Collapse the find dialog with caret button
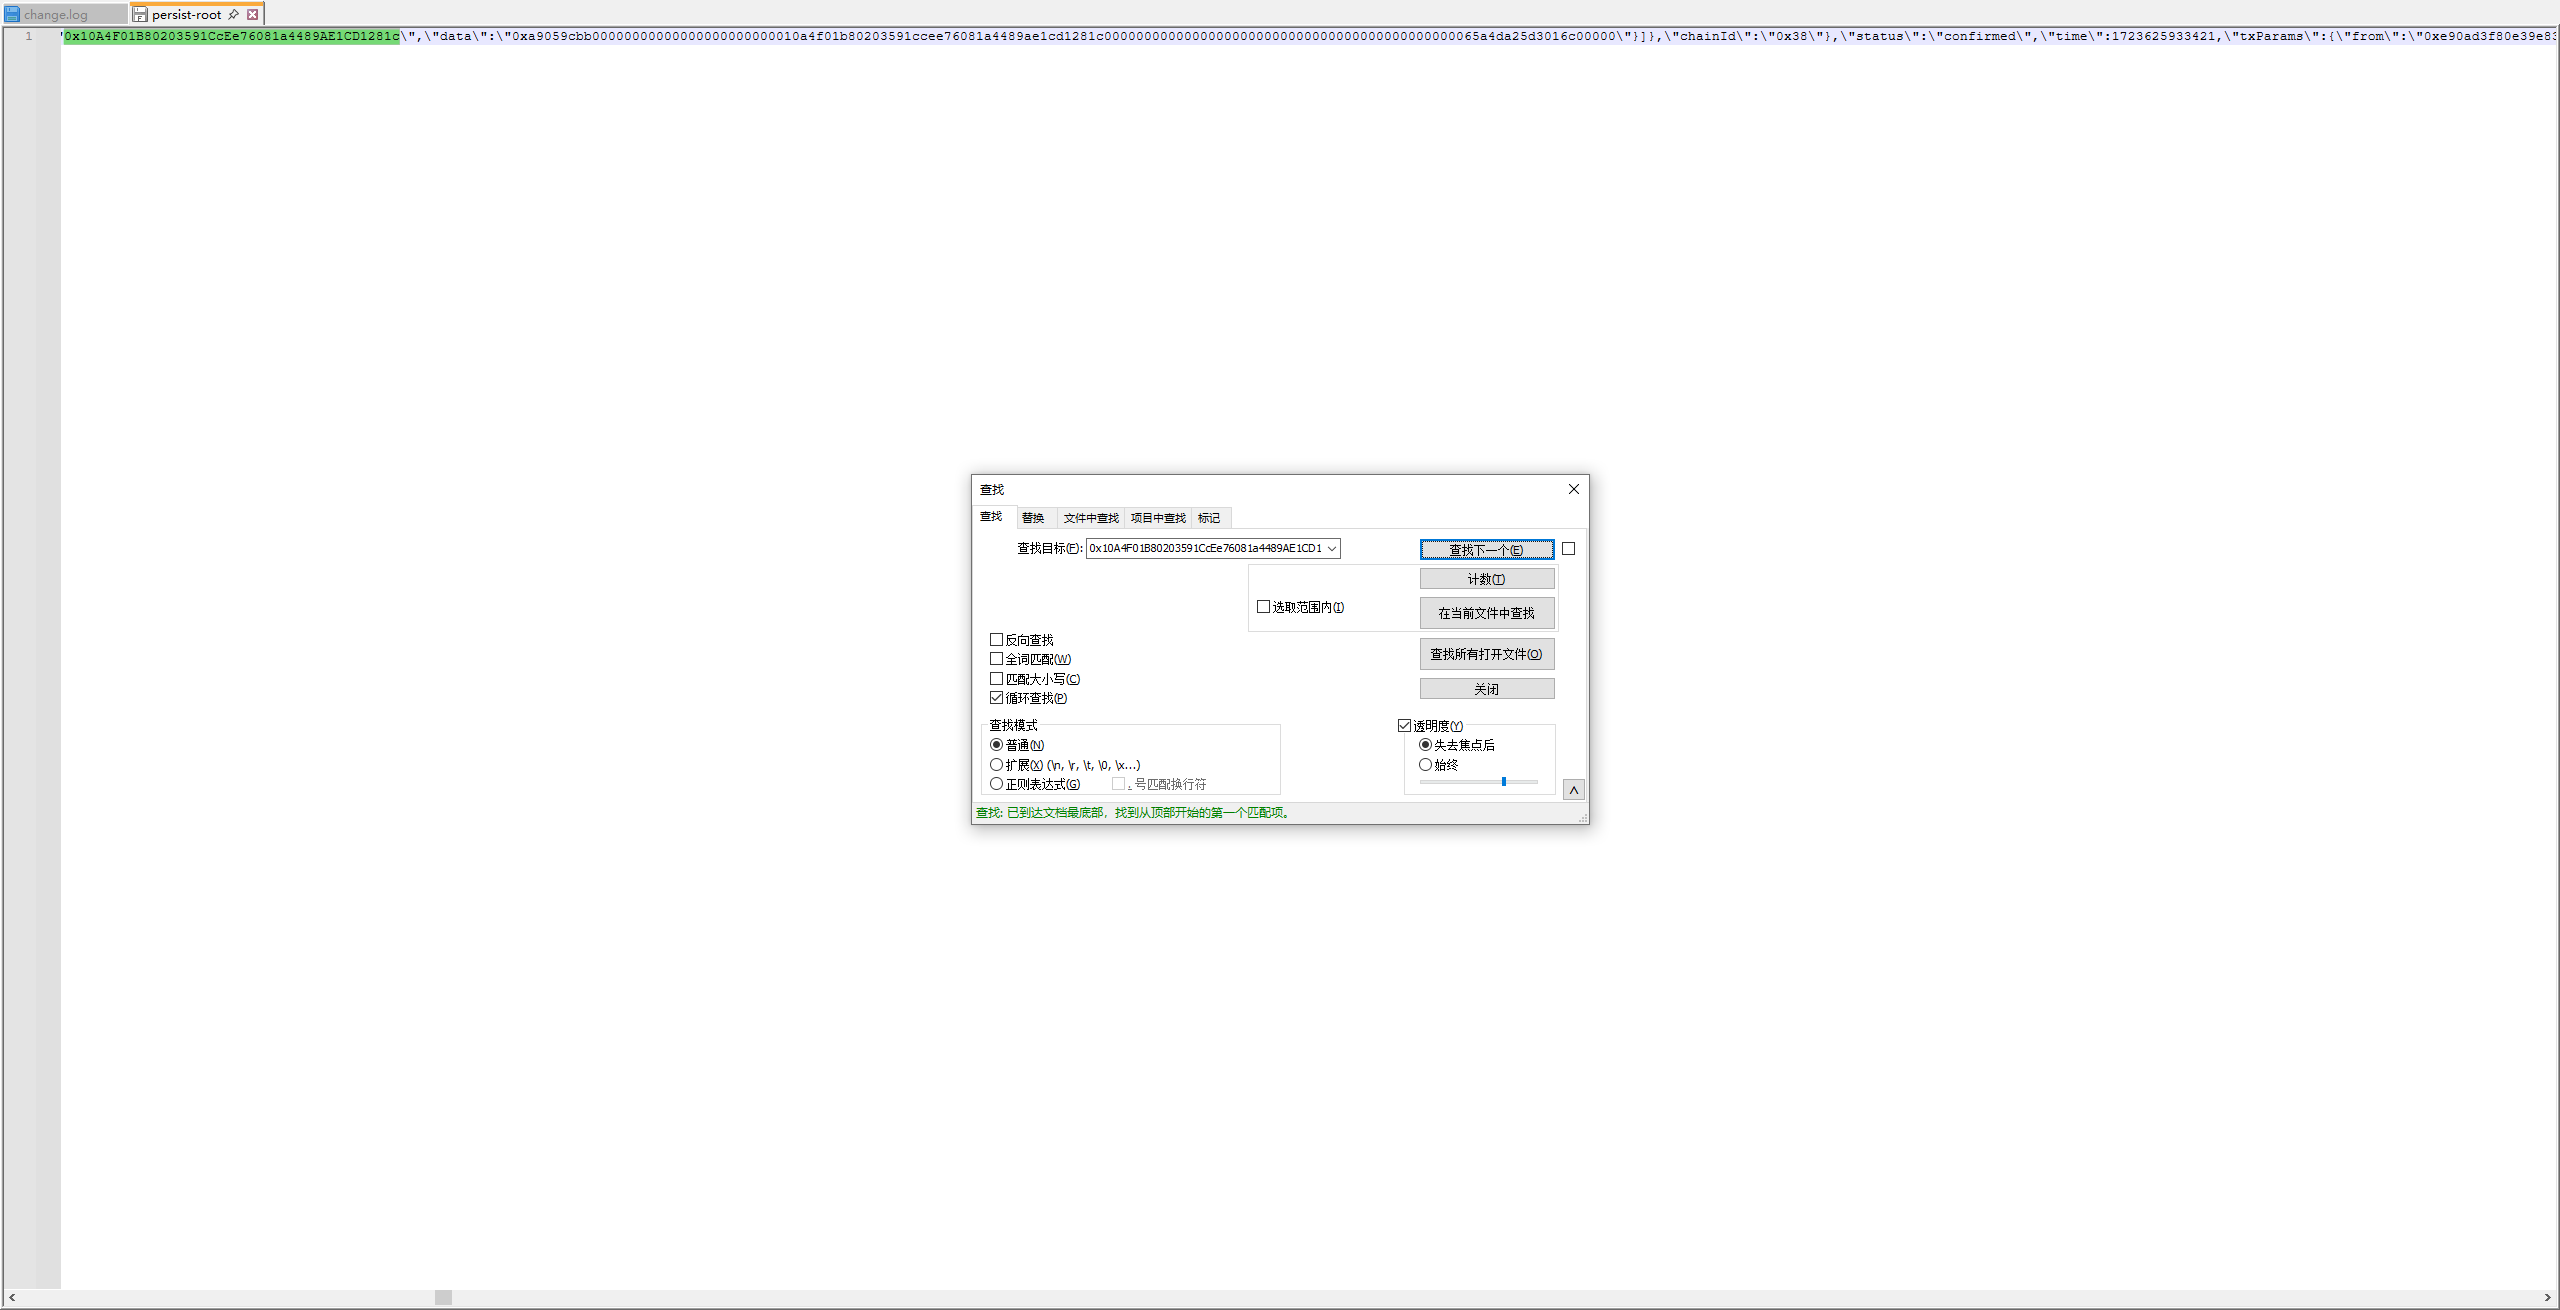This screenshot has height=1310, width=2560. (x=1573, y=790)
